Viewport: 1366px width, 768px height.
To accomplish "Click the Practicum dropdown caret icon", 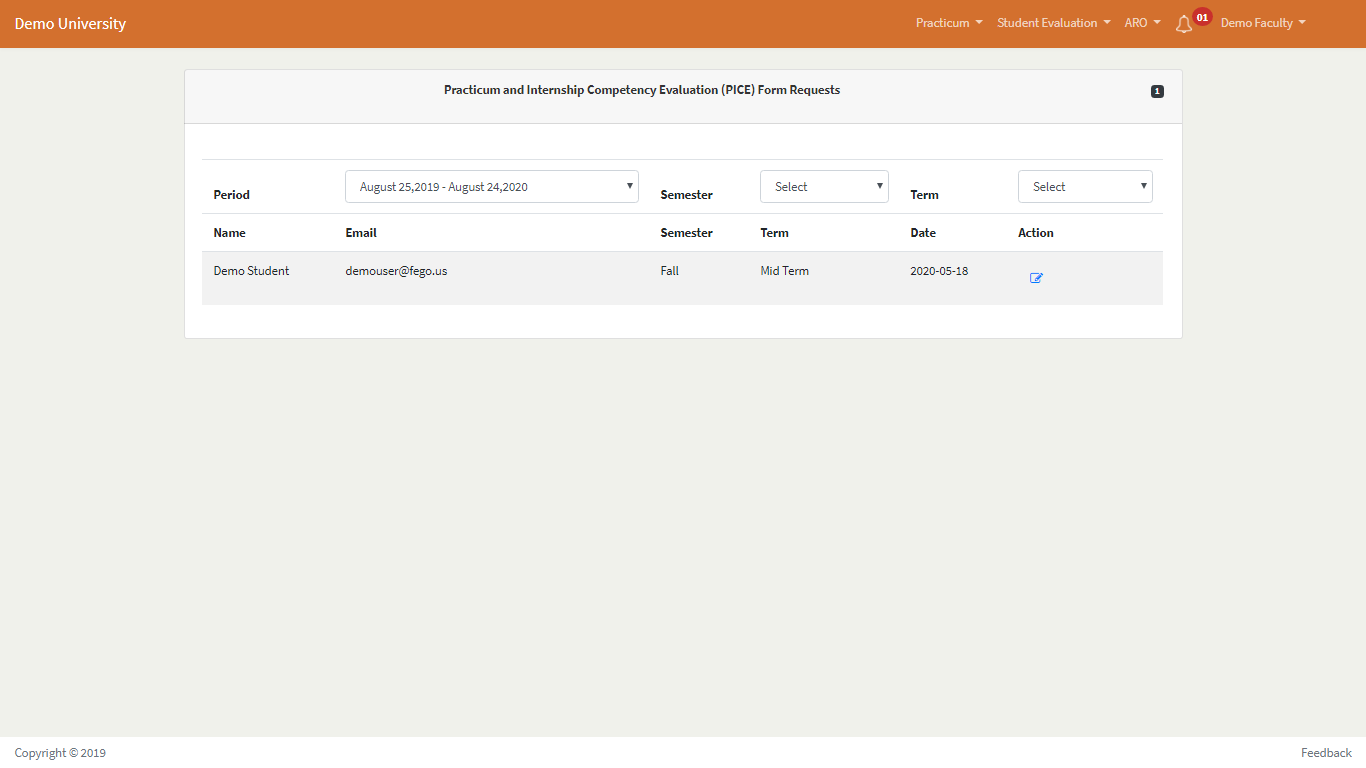I will (x=978, y=22).
